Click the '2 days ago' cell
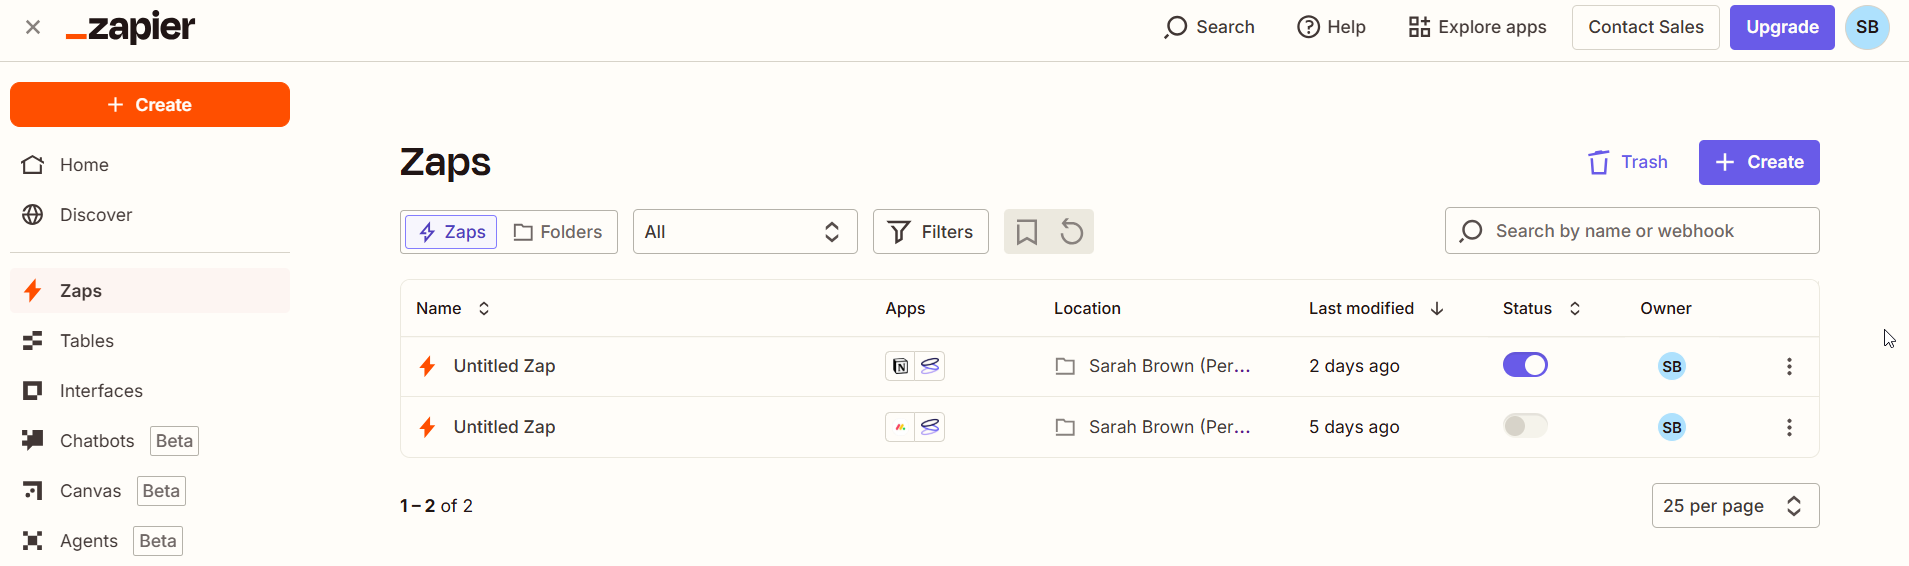1909x566 pixels. click(x=1354, y=366)
